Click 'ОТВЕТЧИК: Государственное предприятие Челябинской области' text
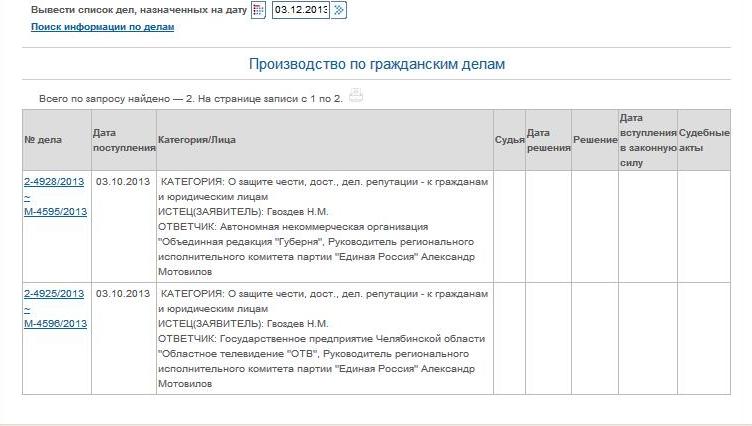The height and width of the screenshot is (426, 752). click(321, 339)
